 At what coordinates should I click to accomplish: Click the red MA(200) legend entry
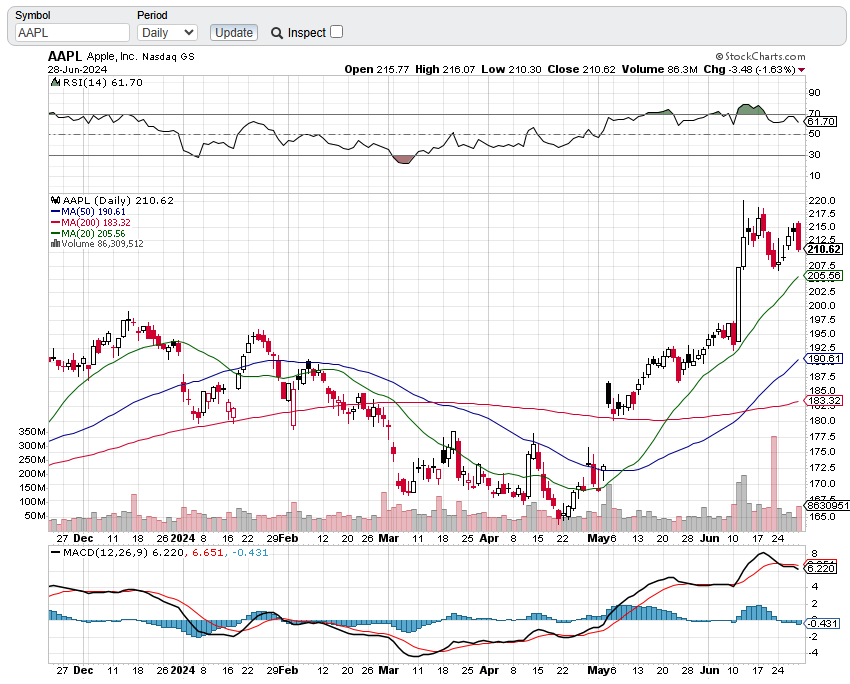point(88,222)
